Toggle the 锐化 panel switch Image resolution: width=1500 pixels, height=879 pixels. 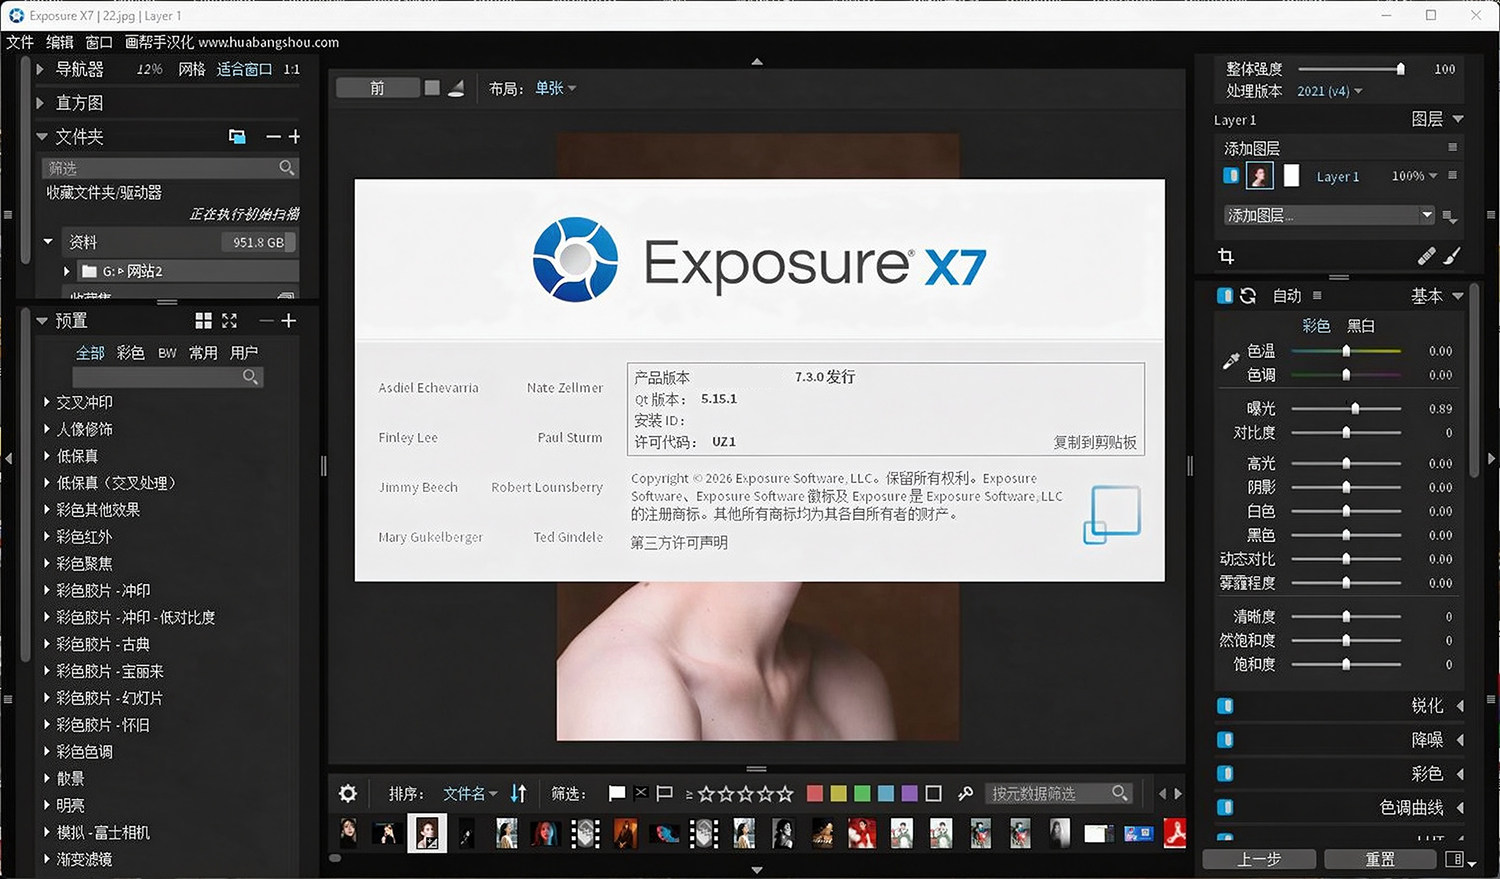[x=1225, y=706]
